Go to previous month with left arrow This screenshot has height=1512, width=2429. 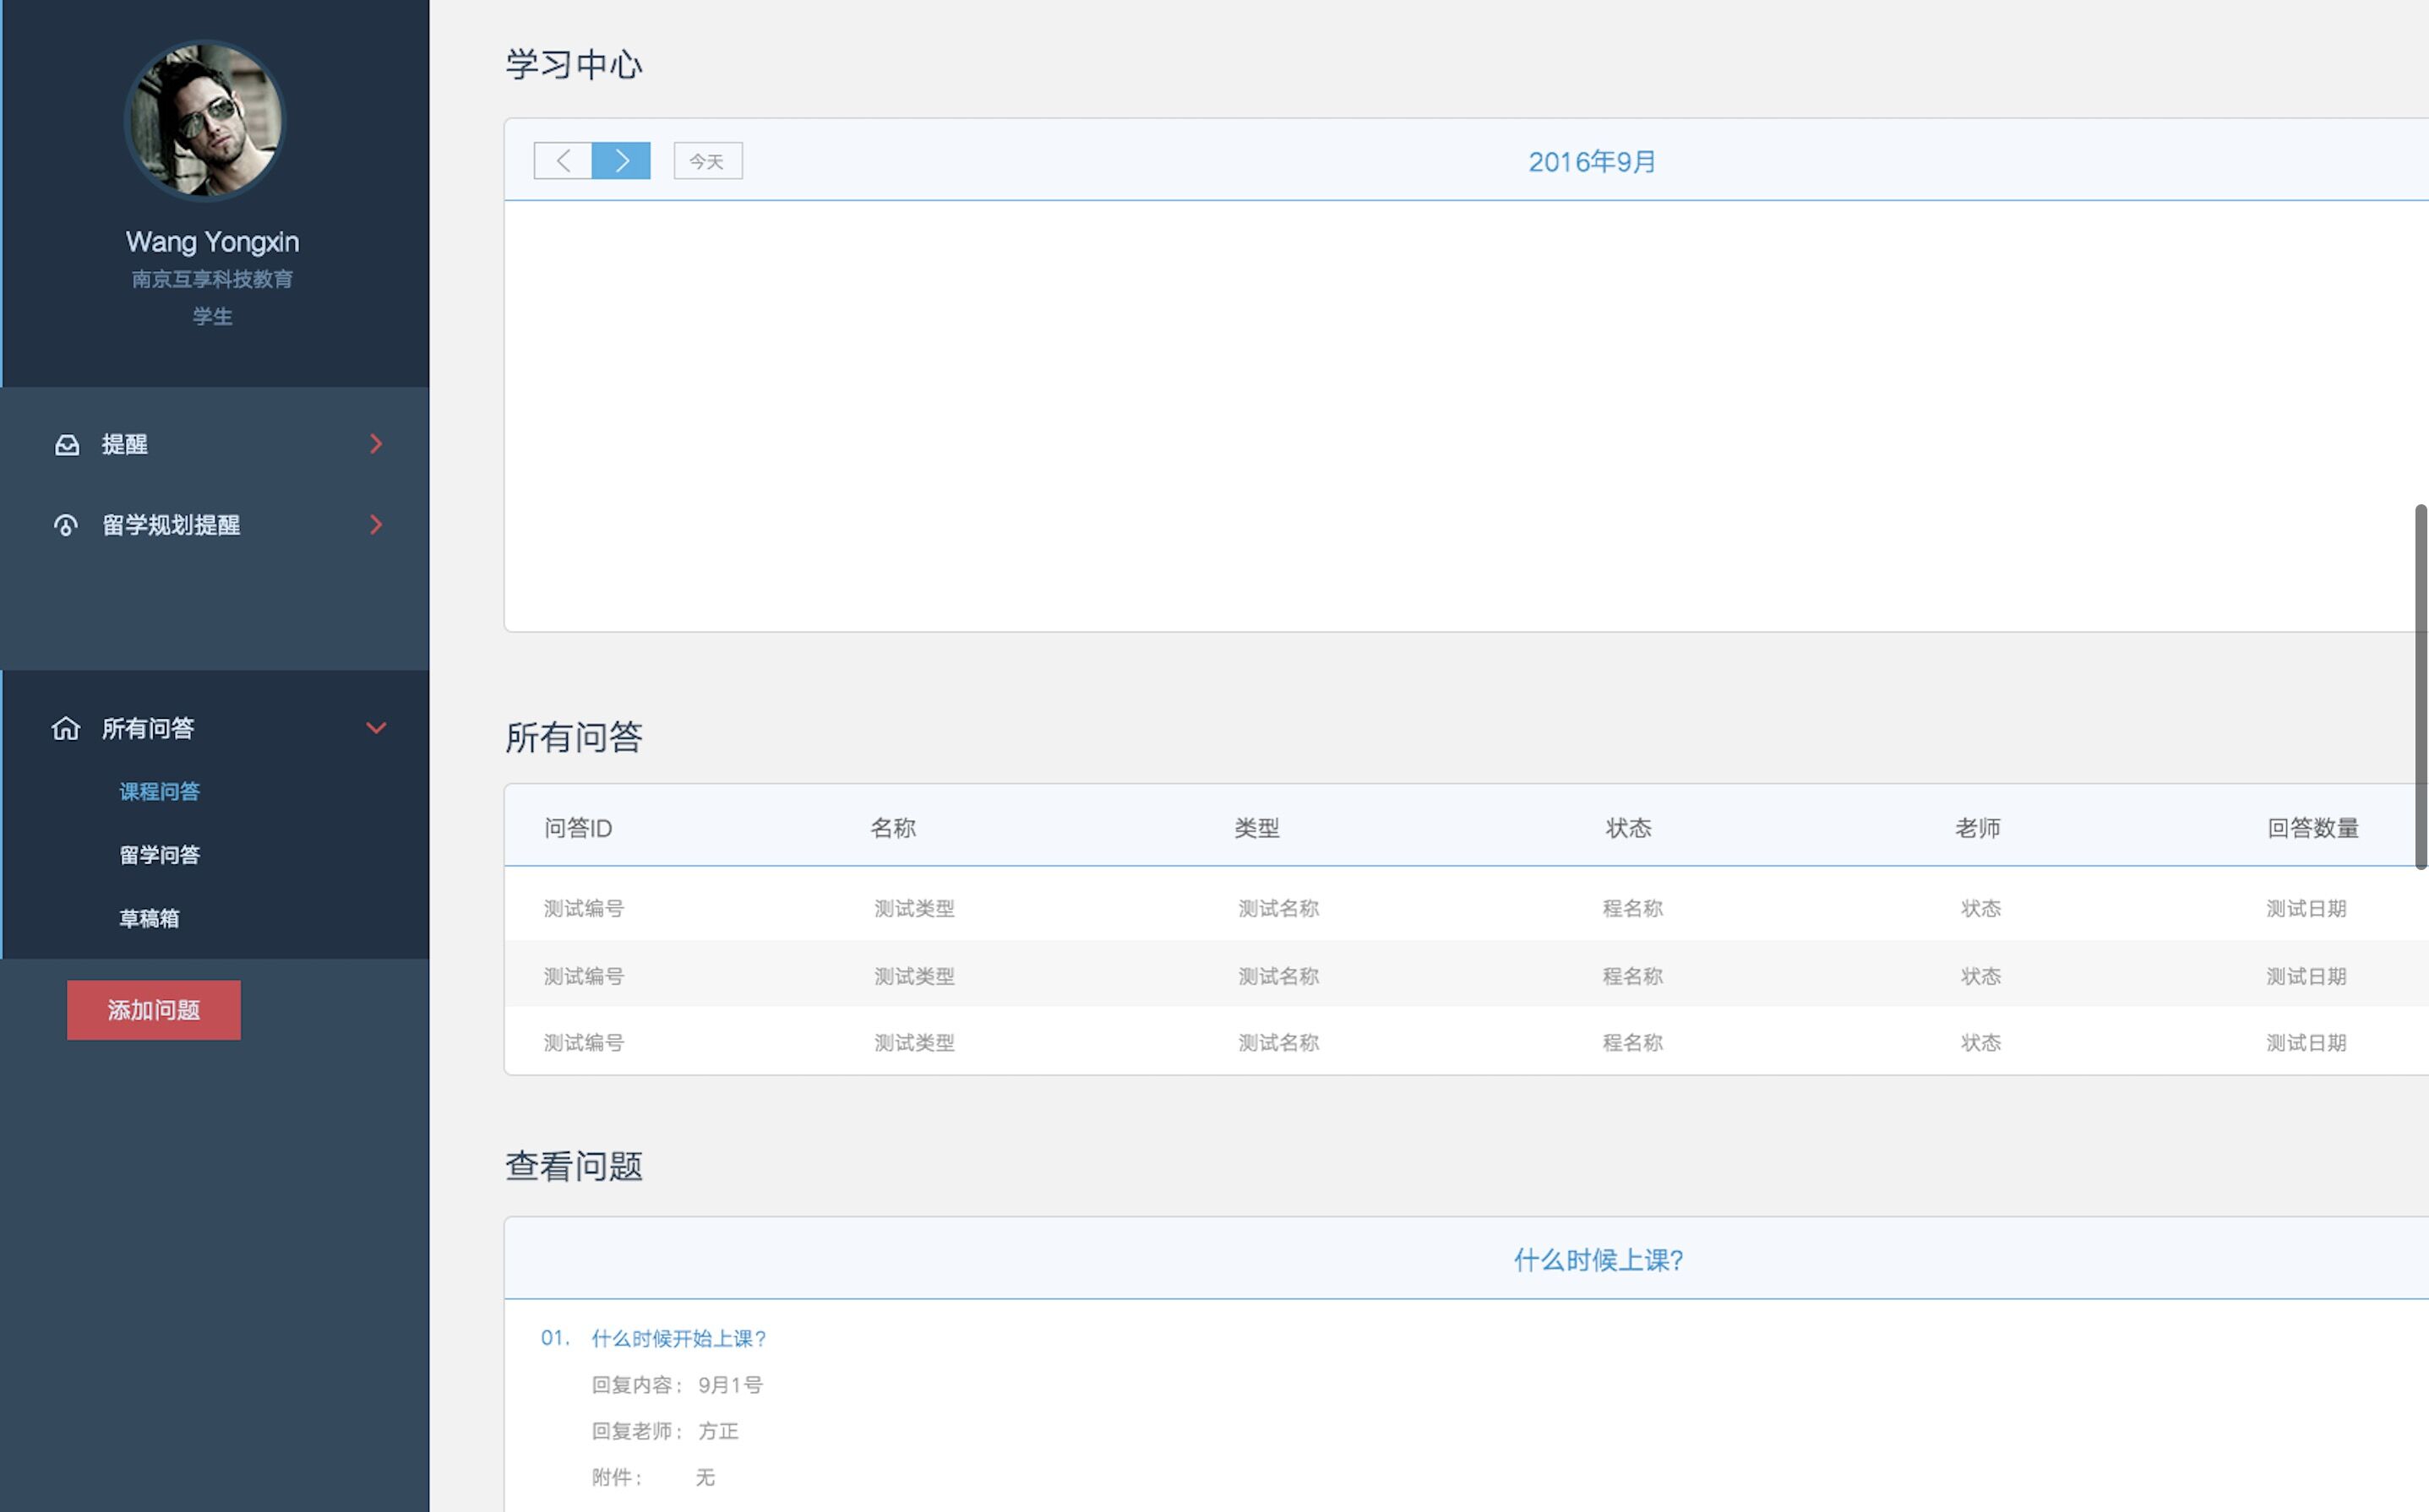(563, 161)
